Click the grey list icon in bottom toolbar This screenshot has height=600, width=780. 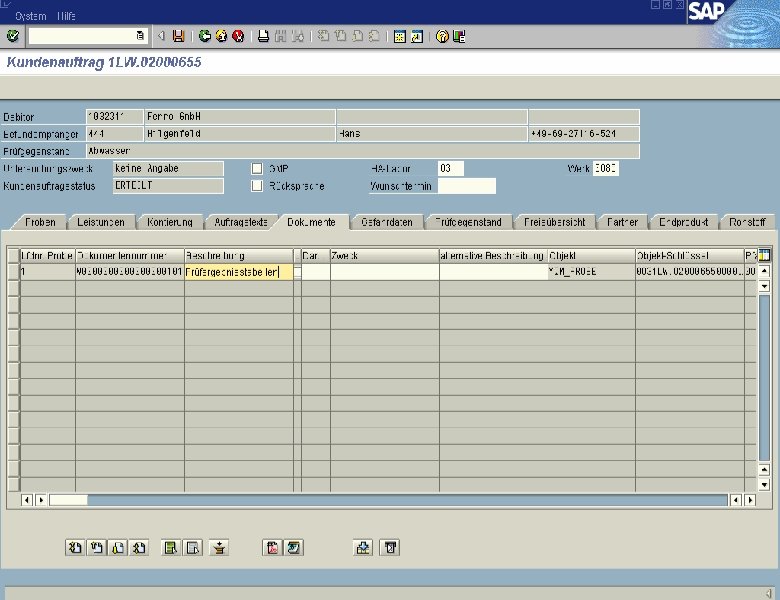193,548
